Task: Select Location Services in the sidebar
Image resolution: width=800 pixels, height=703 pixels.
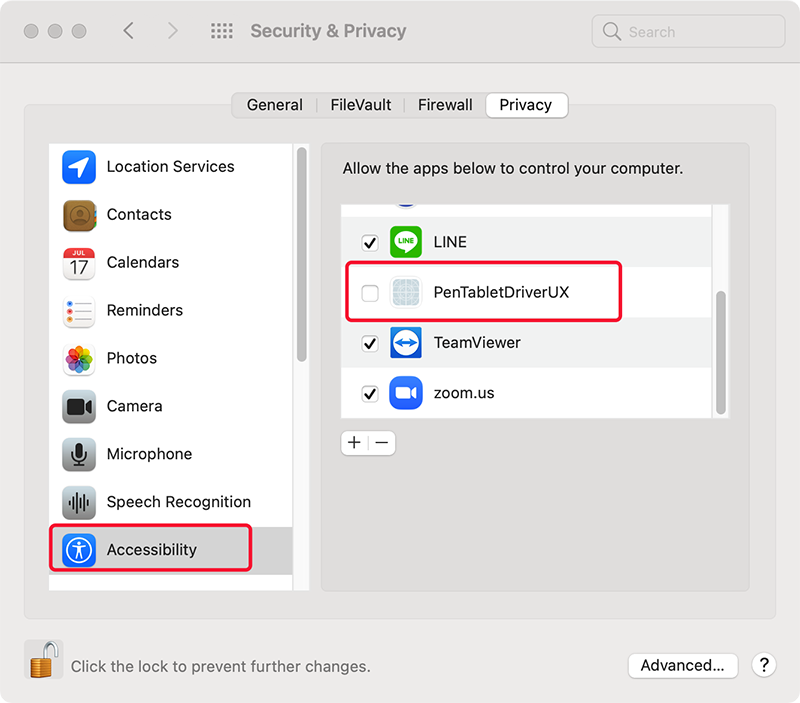Action: (x=170, y=167)
